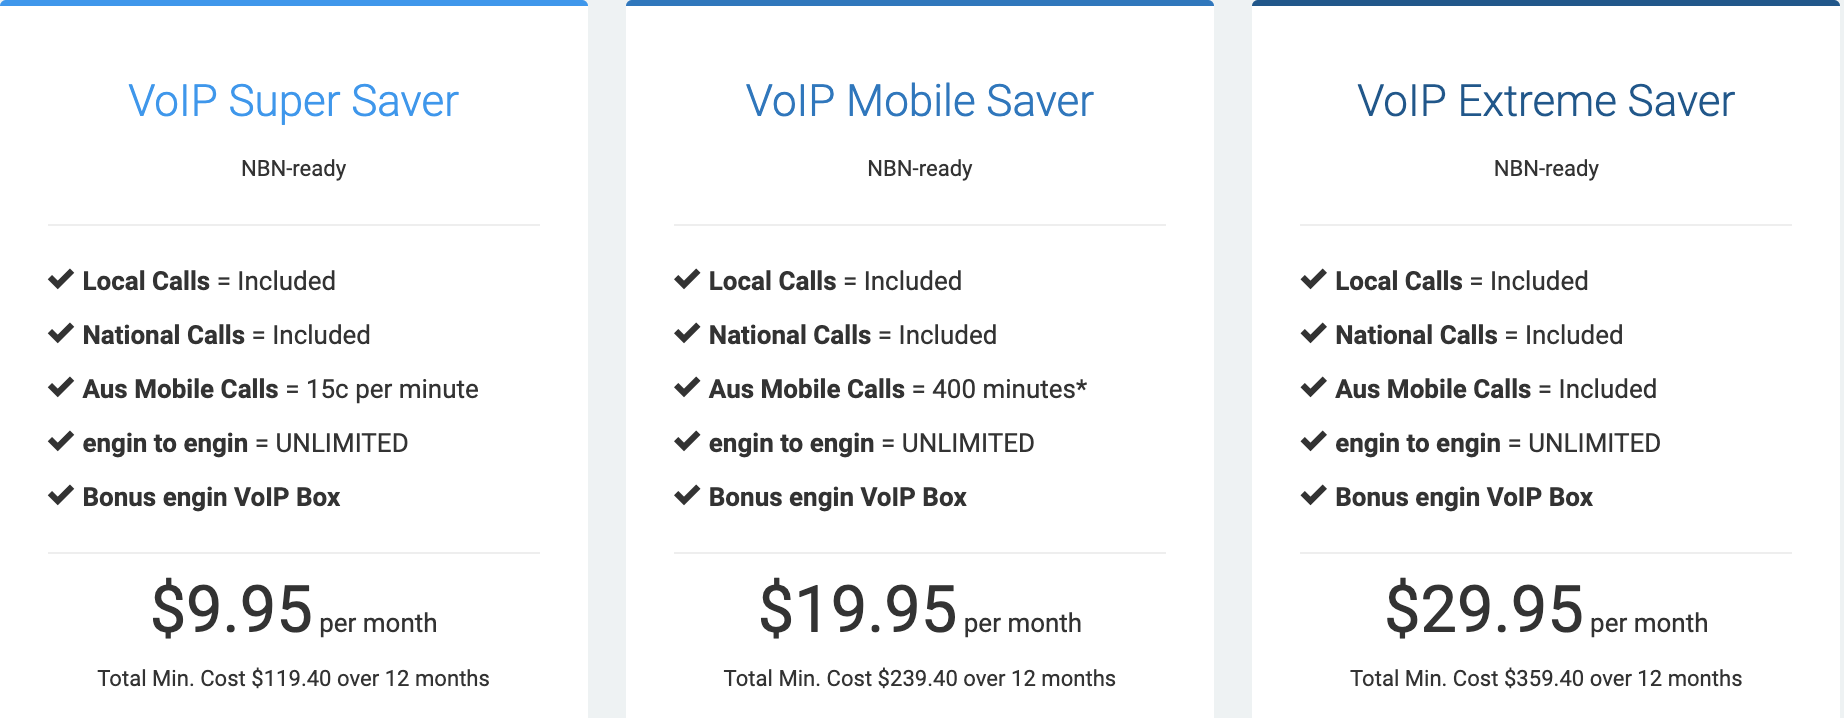Click Total Min. Cost $359.40 text

[1546, 678]
